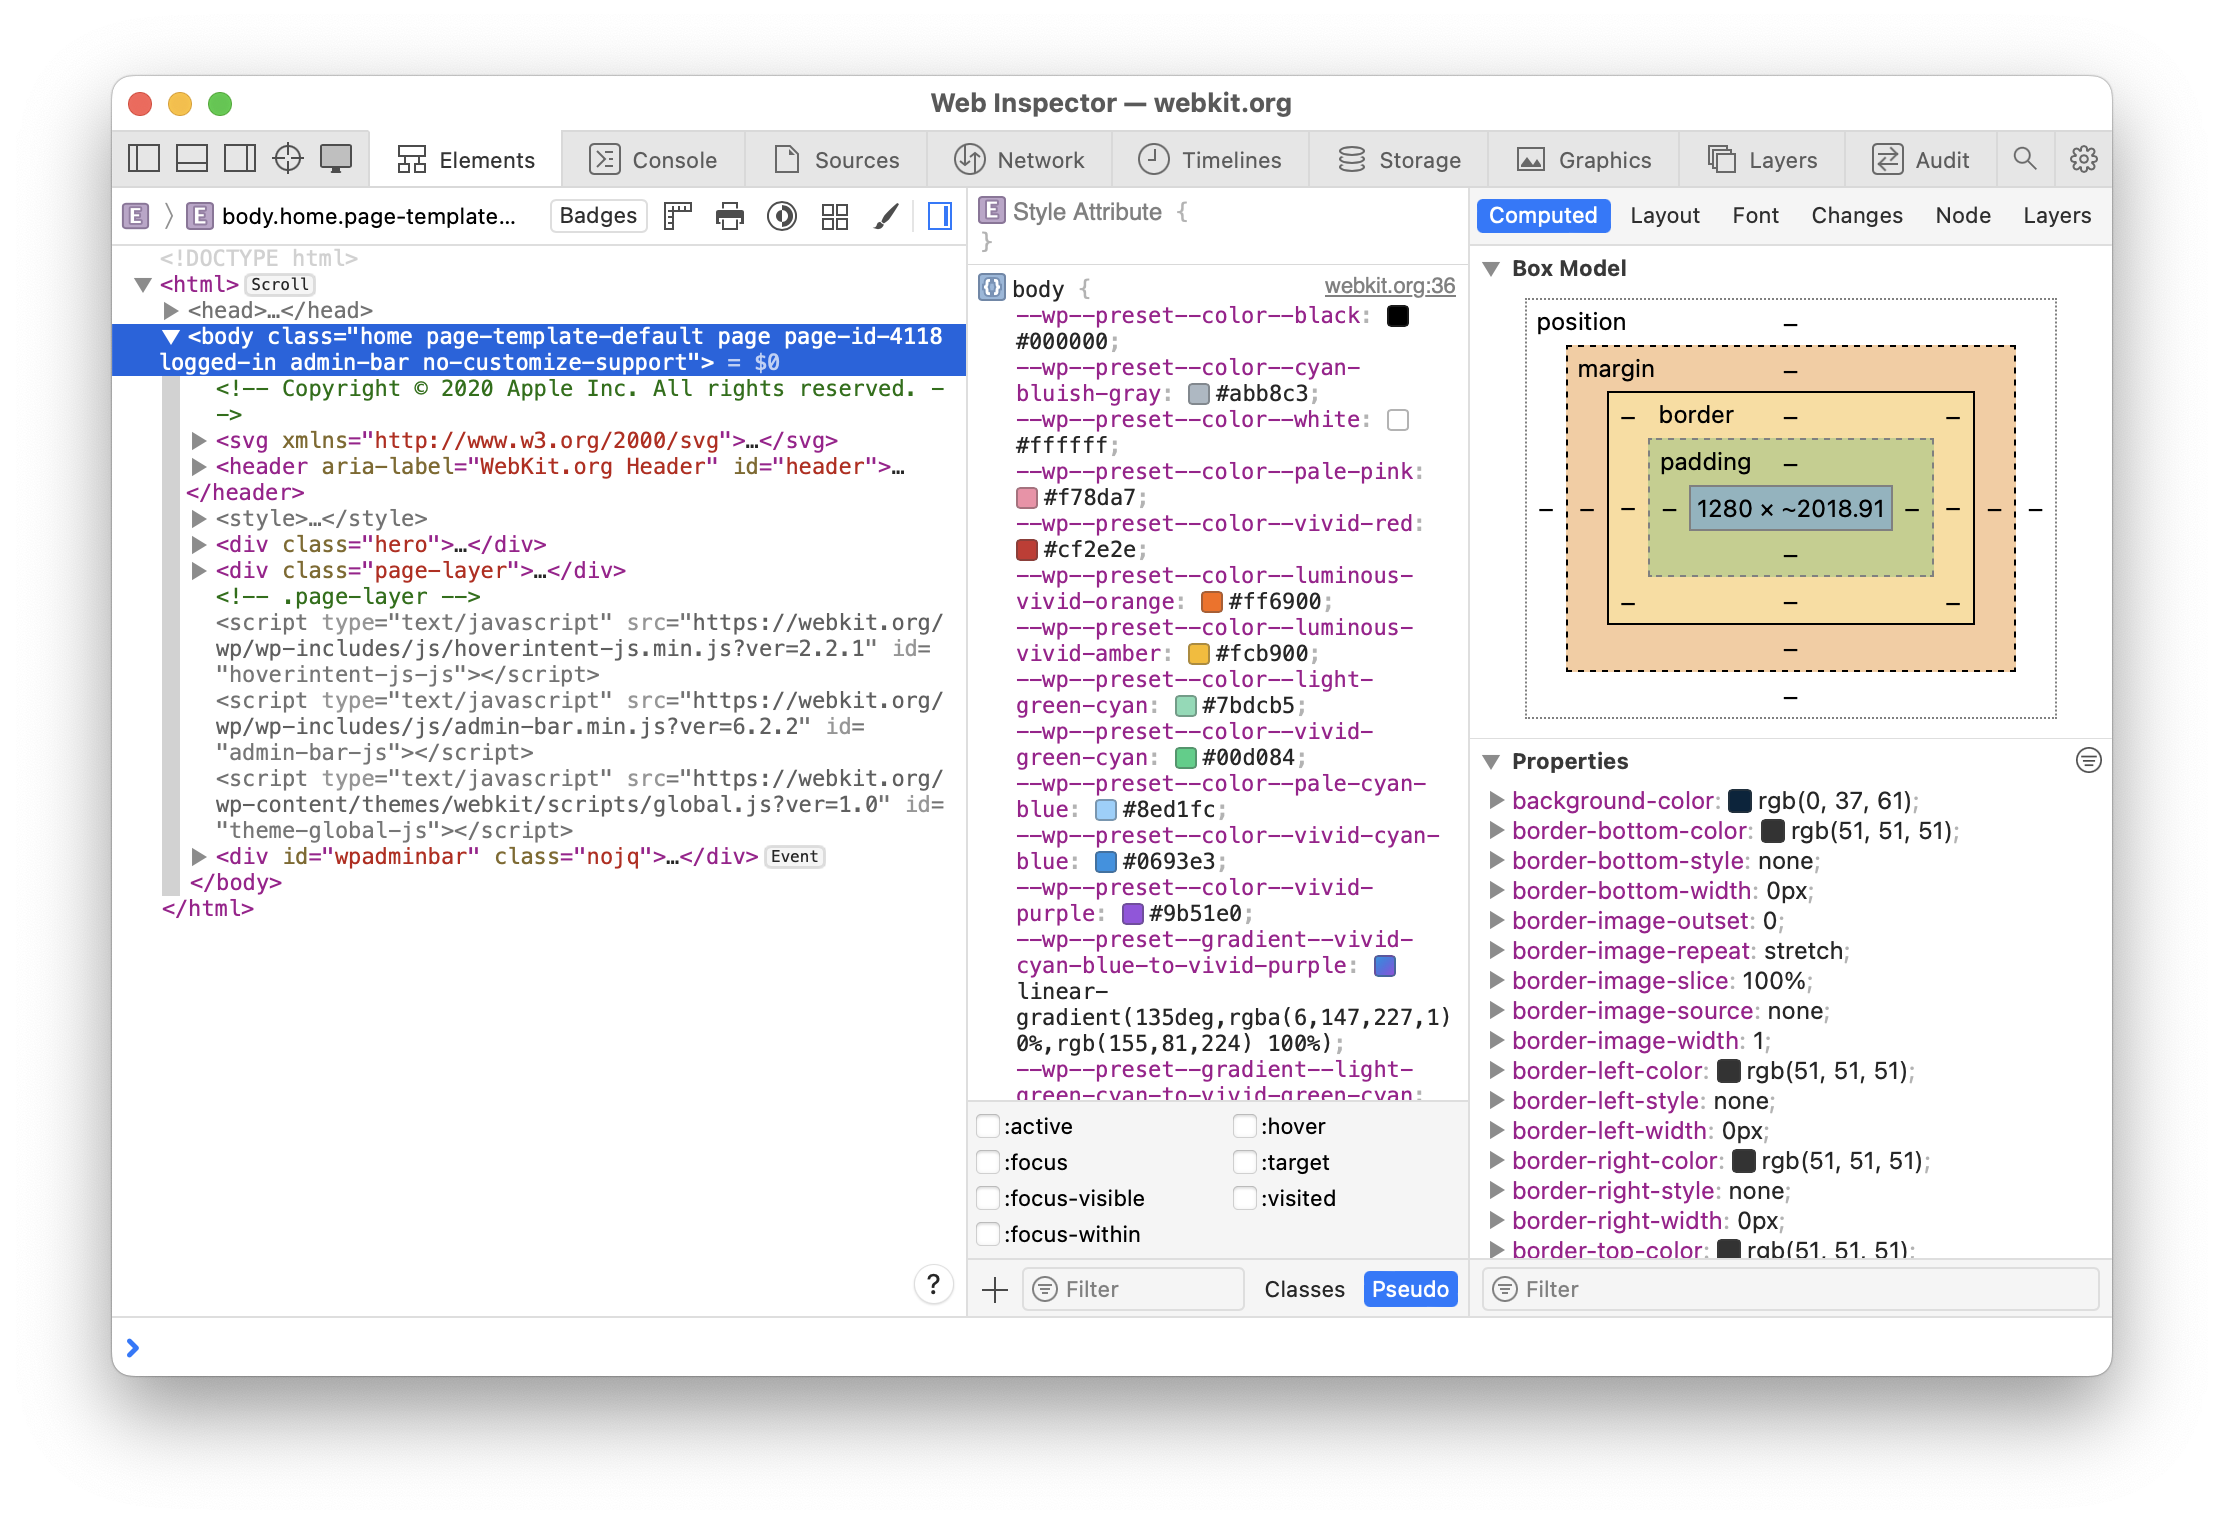The image size is (2224, 1524).
Task: Toggle the dark appearance override icon
Action: (x=782, y=216)
